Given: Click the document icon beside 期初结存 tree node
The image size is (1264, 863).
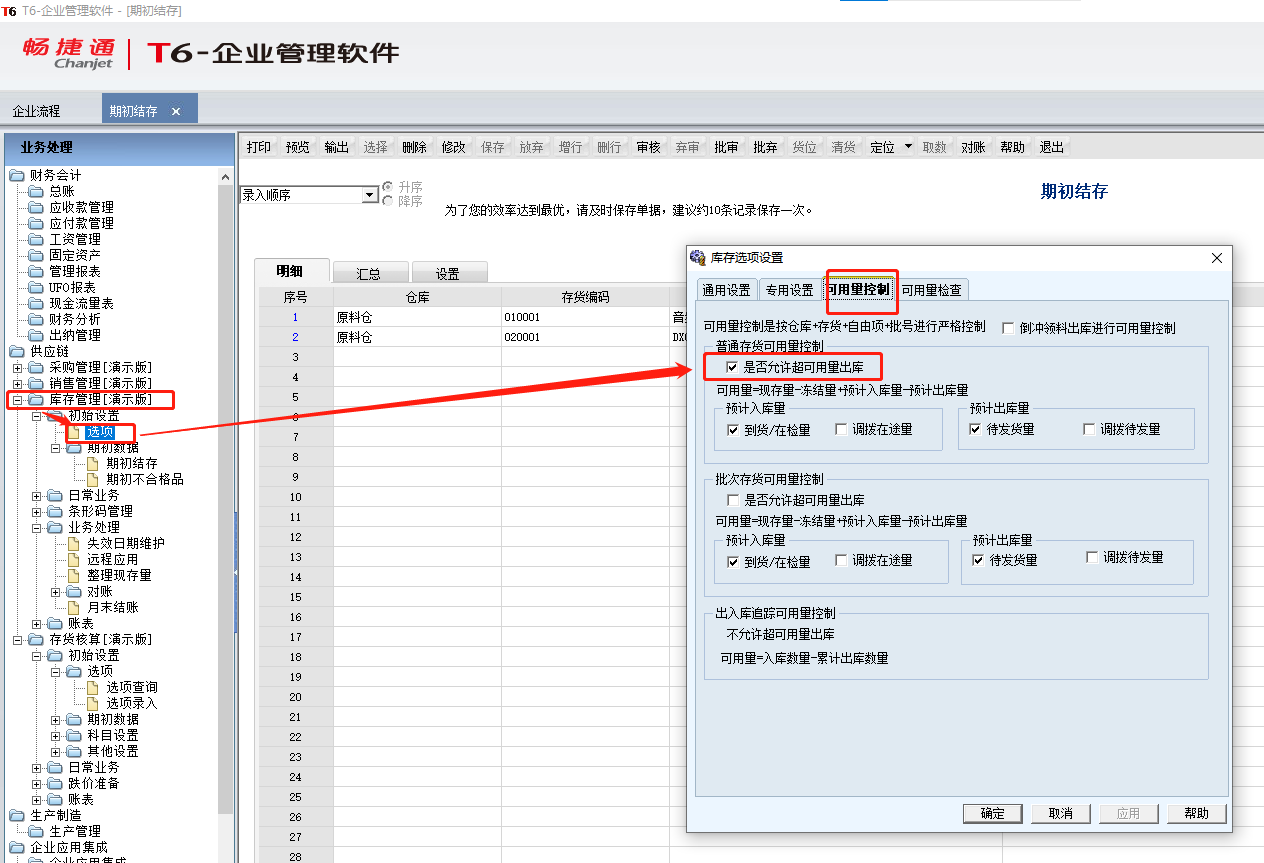Looking at the screenshot, I should pyautogui.click(x=93, y=463).
